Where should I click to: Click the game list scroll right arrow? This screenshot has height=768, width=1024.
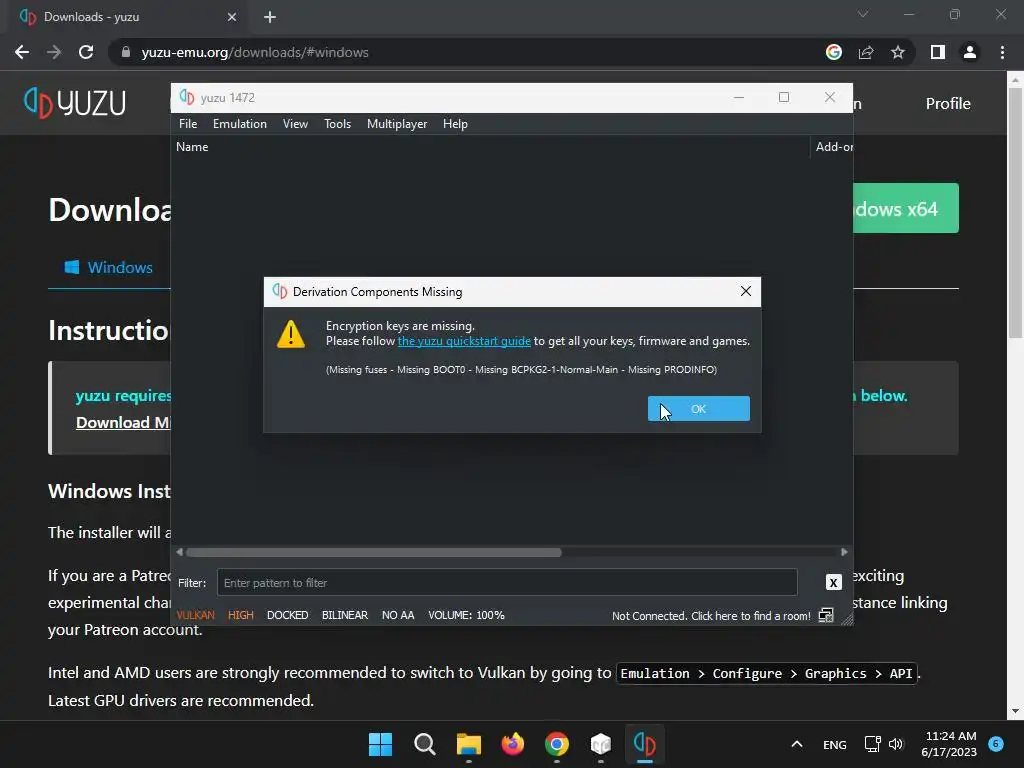(x=844, y=552)
